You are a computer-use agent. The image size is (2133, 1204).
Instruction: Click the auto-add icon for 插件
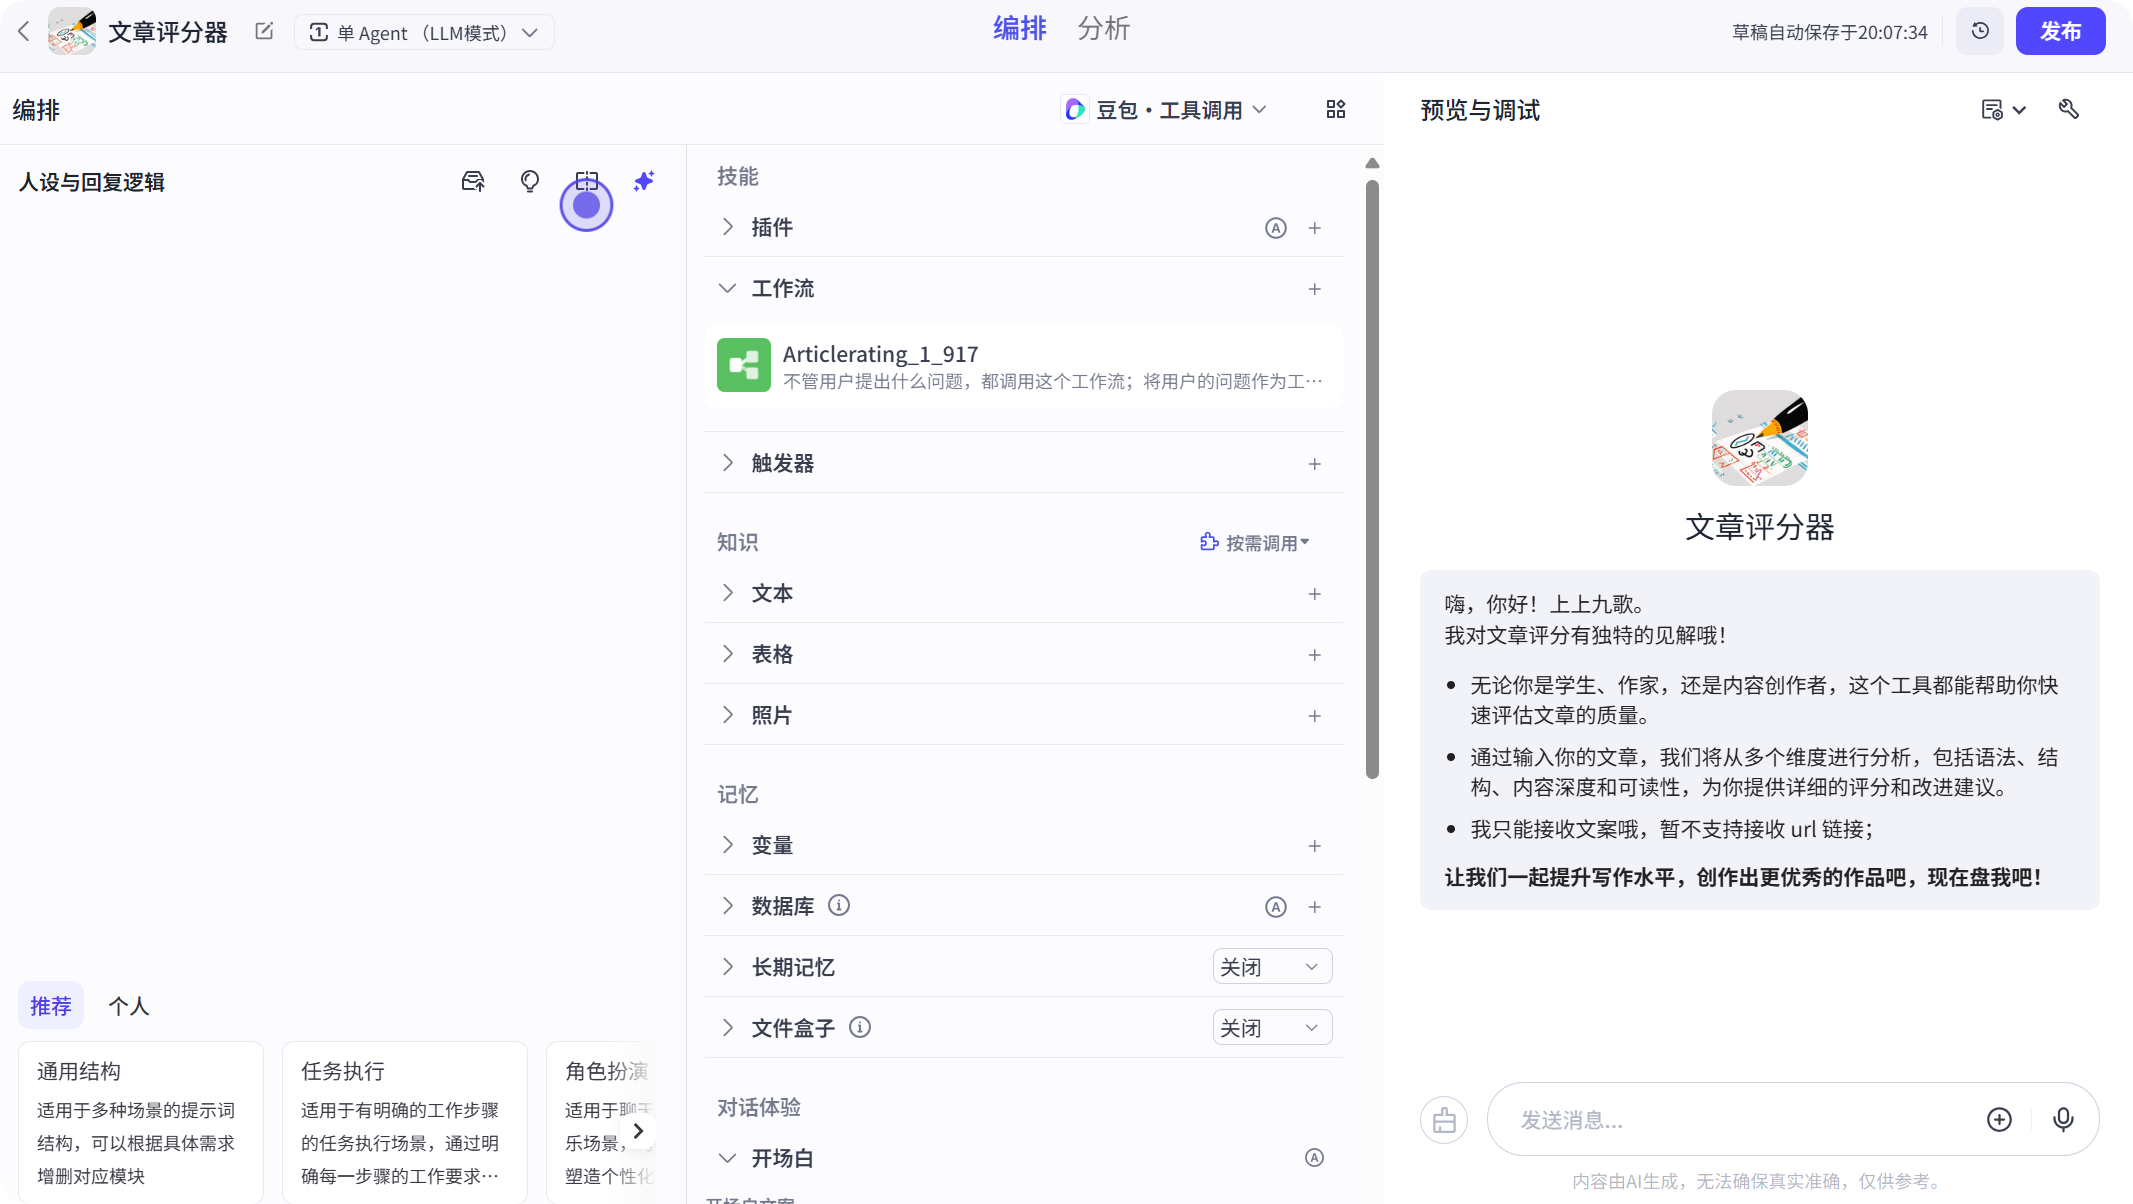pyautogui.click(x=1276, y=228)
